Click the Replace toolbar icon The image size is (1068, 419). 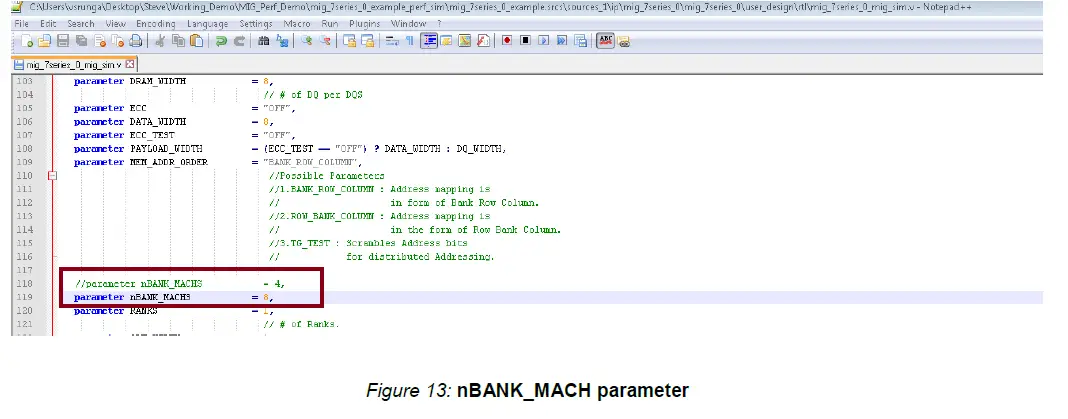tap(282, 41)
